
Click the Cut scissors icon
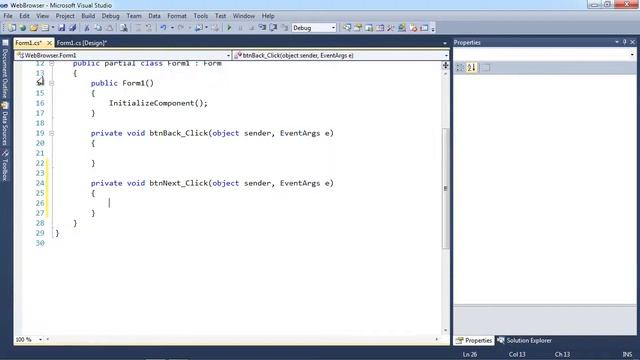(87, 28)
